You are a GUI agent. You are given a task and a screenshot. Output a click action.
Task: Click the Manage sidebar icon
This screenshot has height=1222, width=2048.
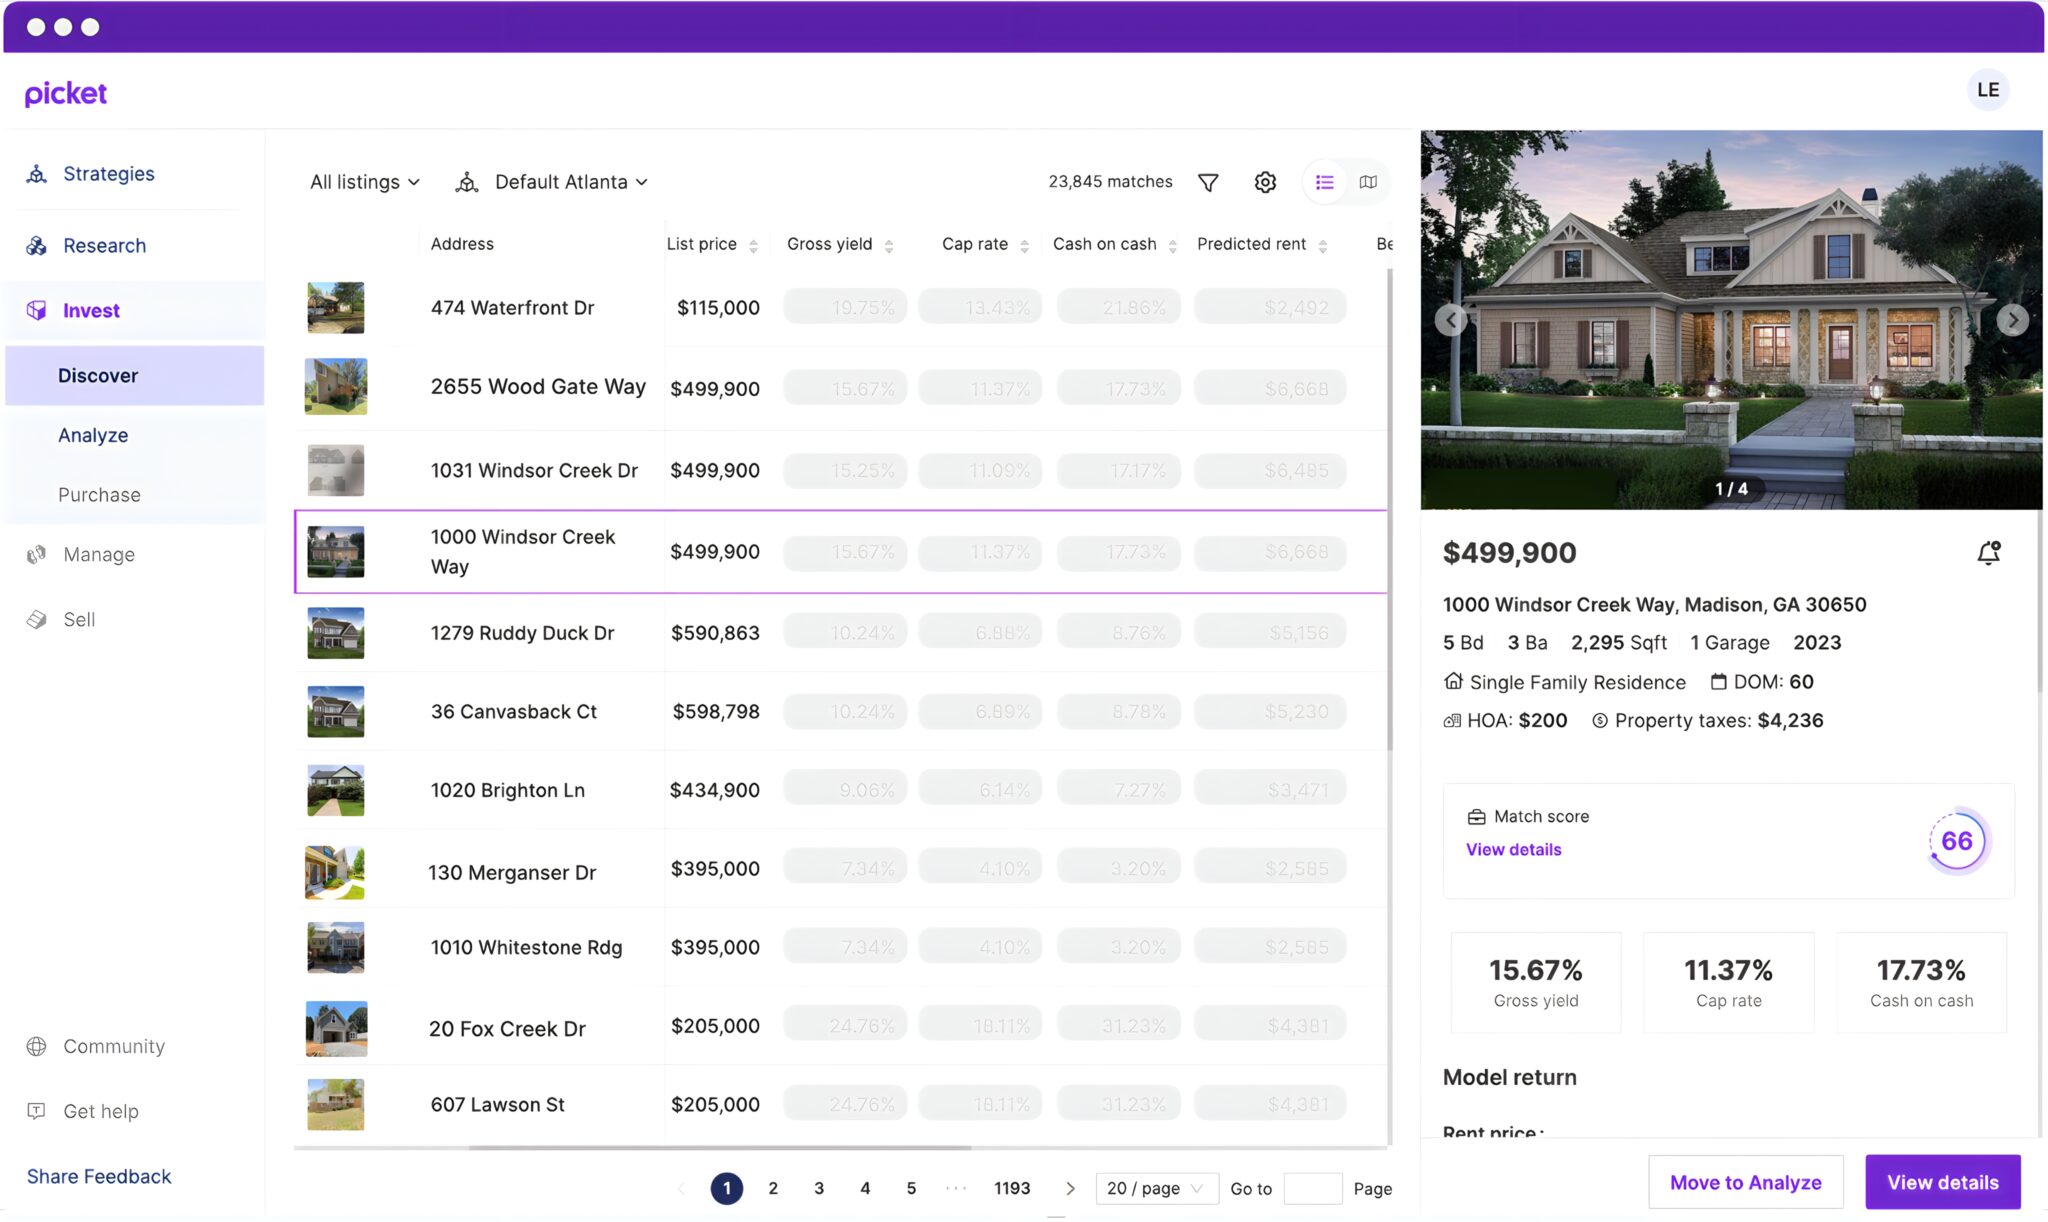point(37,555)
